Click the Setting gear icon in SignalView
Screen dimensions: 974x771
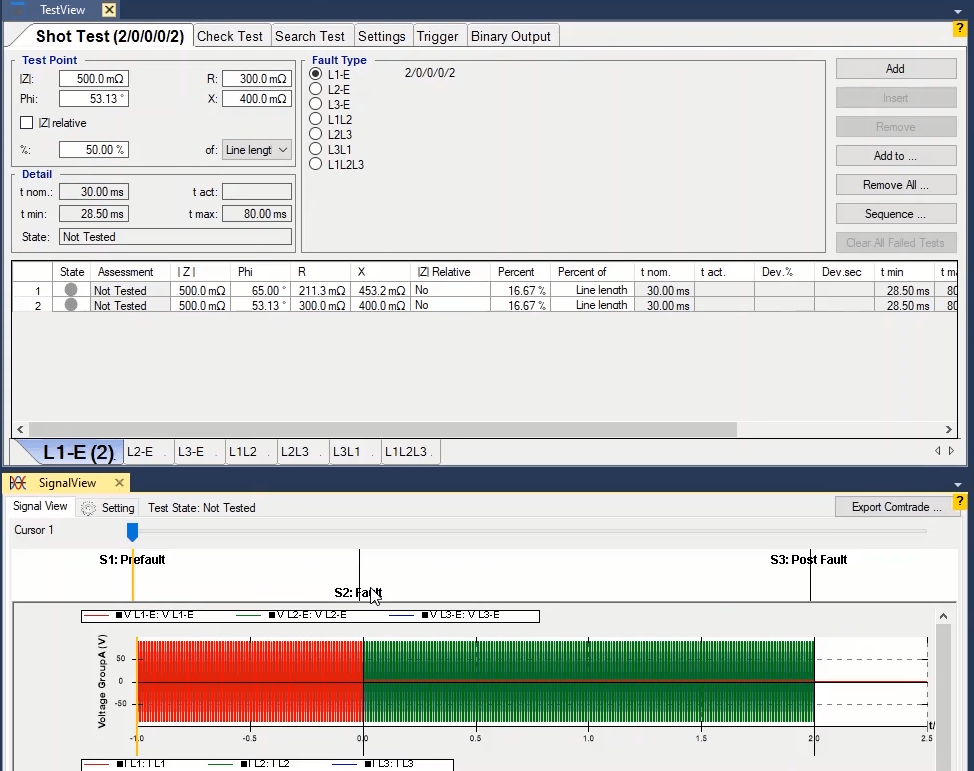(x=88, y=508)
